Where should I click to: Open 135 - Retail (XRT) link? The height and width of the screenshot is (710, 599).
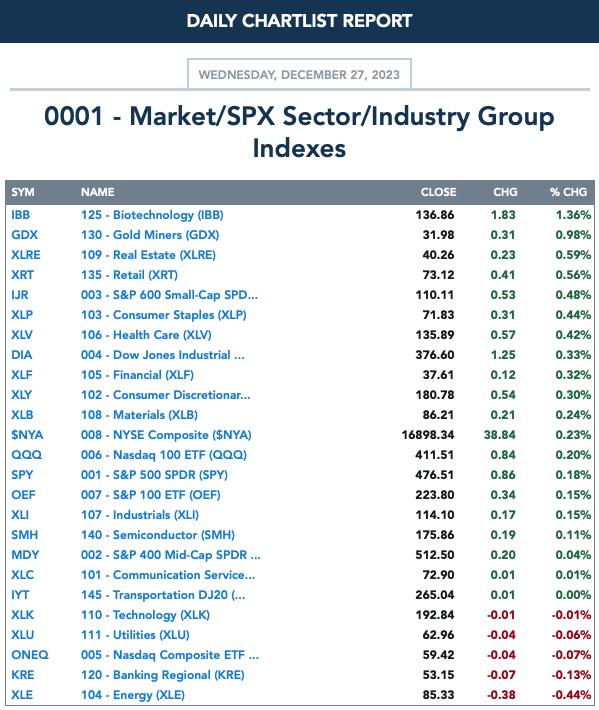pos(129,274)
